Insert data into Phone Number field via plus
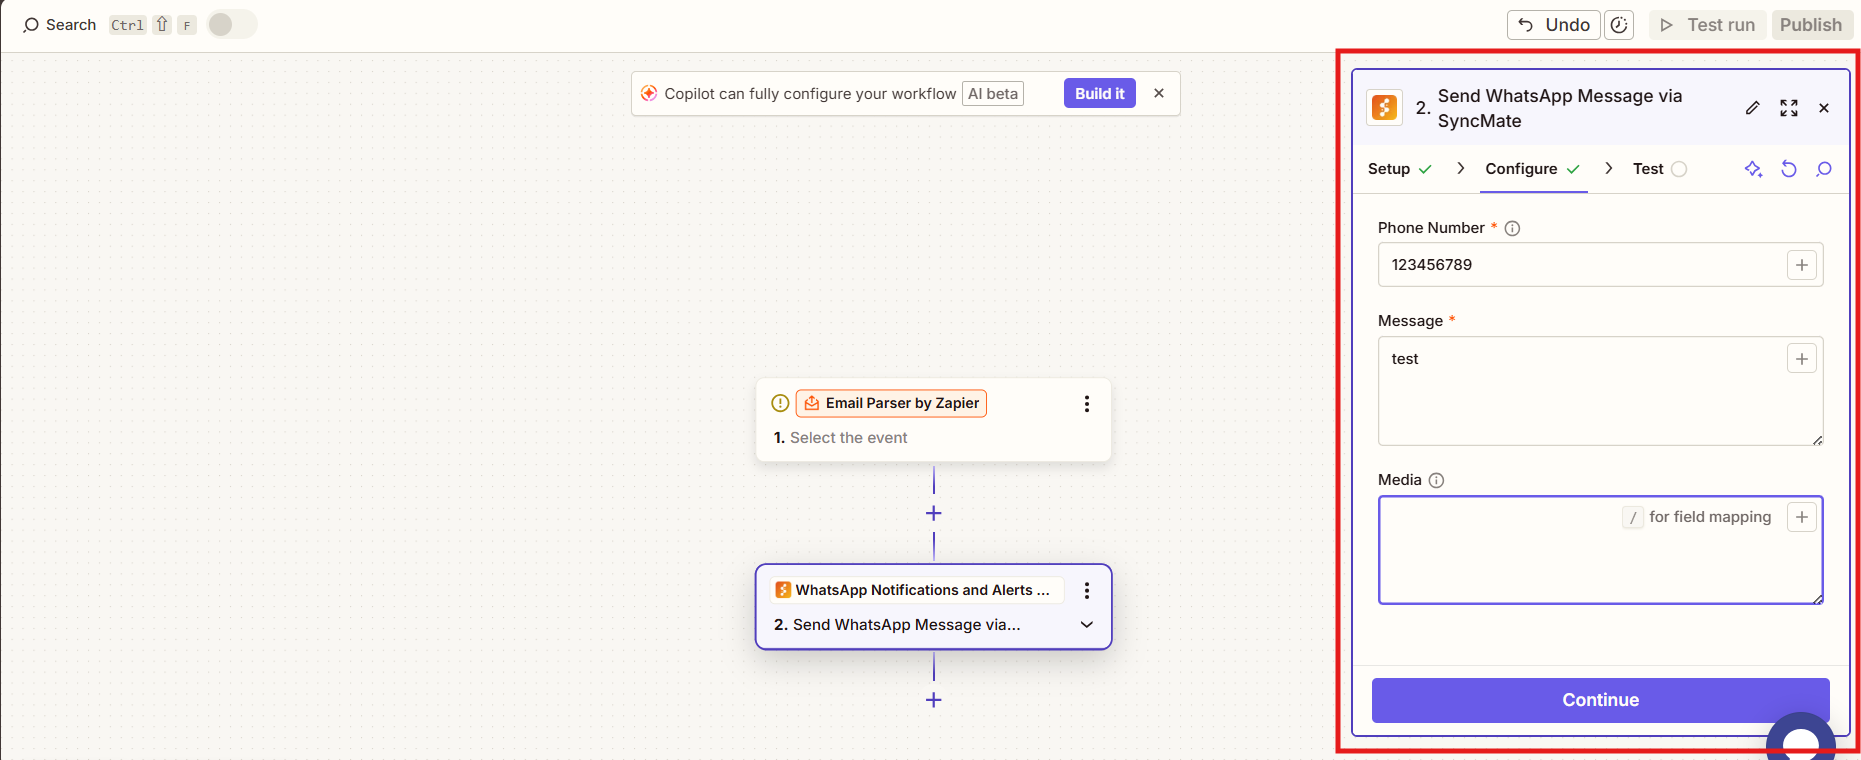 1801,265
